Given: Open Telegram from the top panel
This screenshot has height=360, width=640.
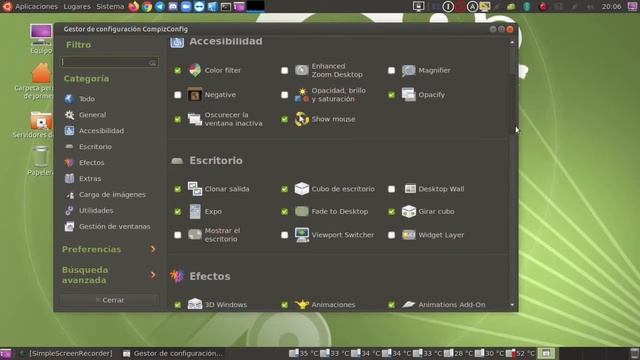Looking at the screenshot, I should 160,6.
